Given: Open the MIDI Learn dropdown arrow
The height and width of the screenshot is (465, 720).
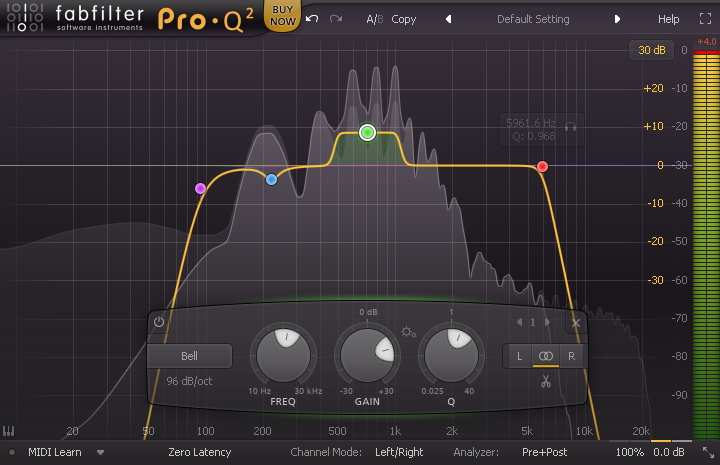Looking at the screenshot, I should (x=100, y=453).
